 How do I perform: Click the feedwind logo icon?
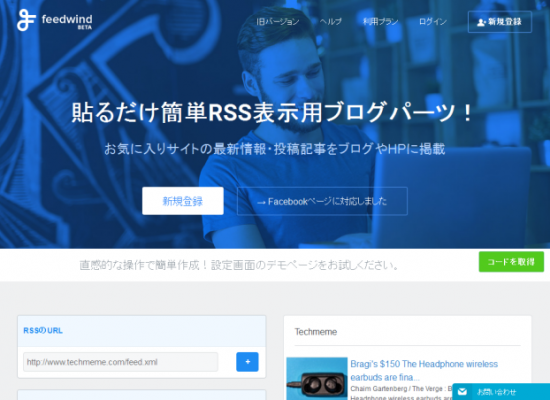26,20
